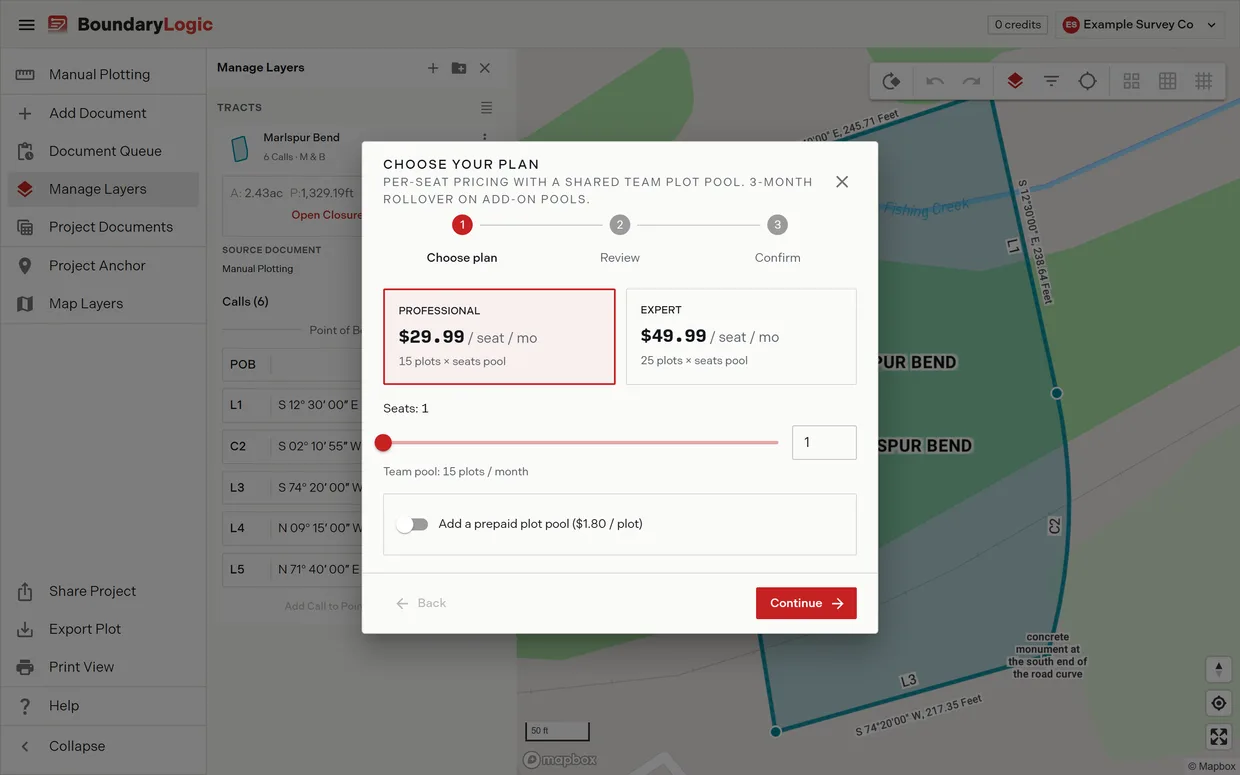
Task: Click the seats slider handle
Action: click(x=383, y=443)
